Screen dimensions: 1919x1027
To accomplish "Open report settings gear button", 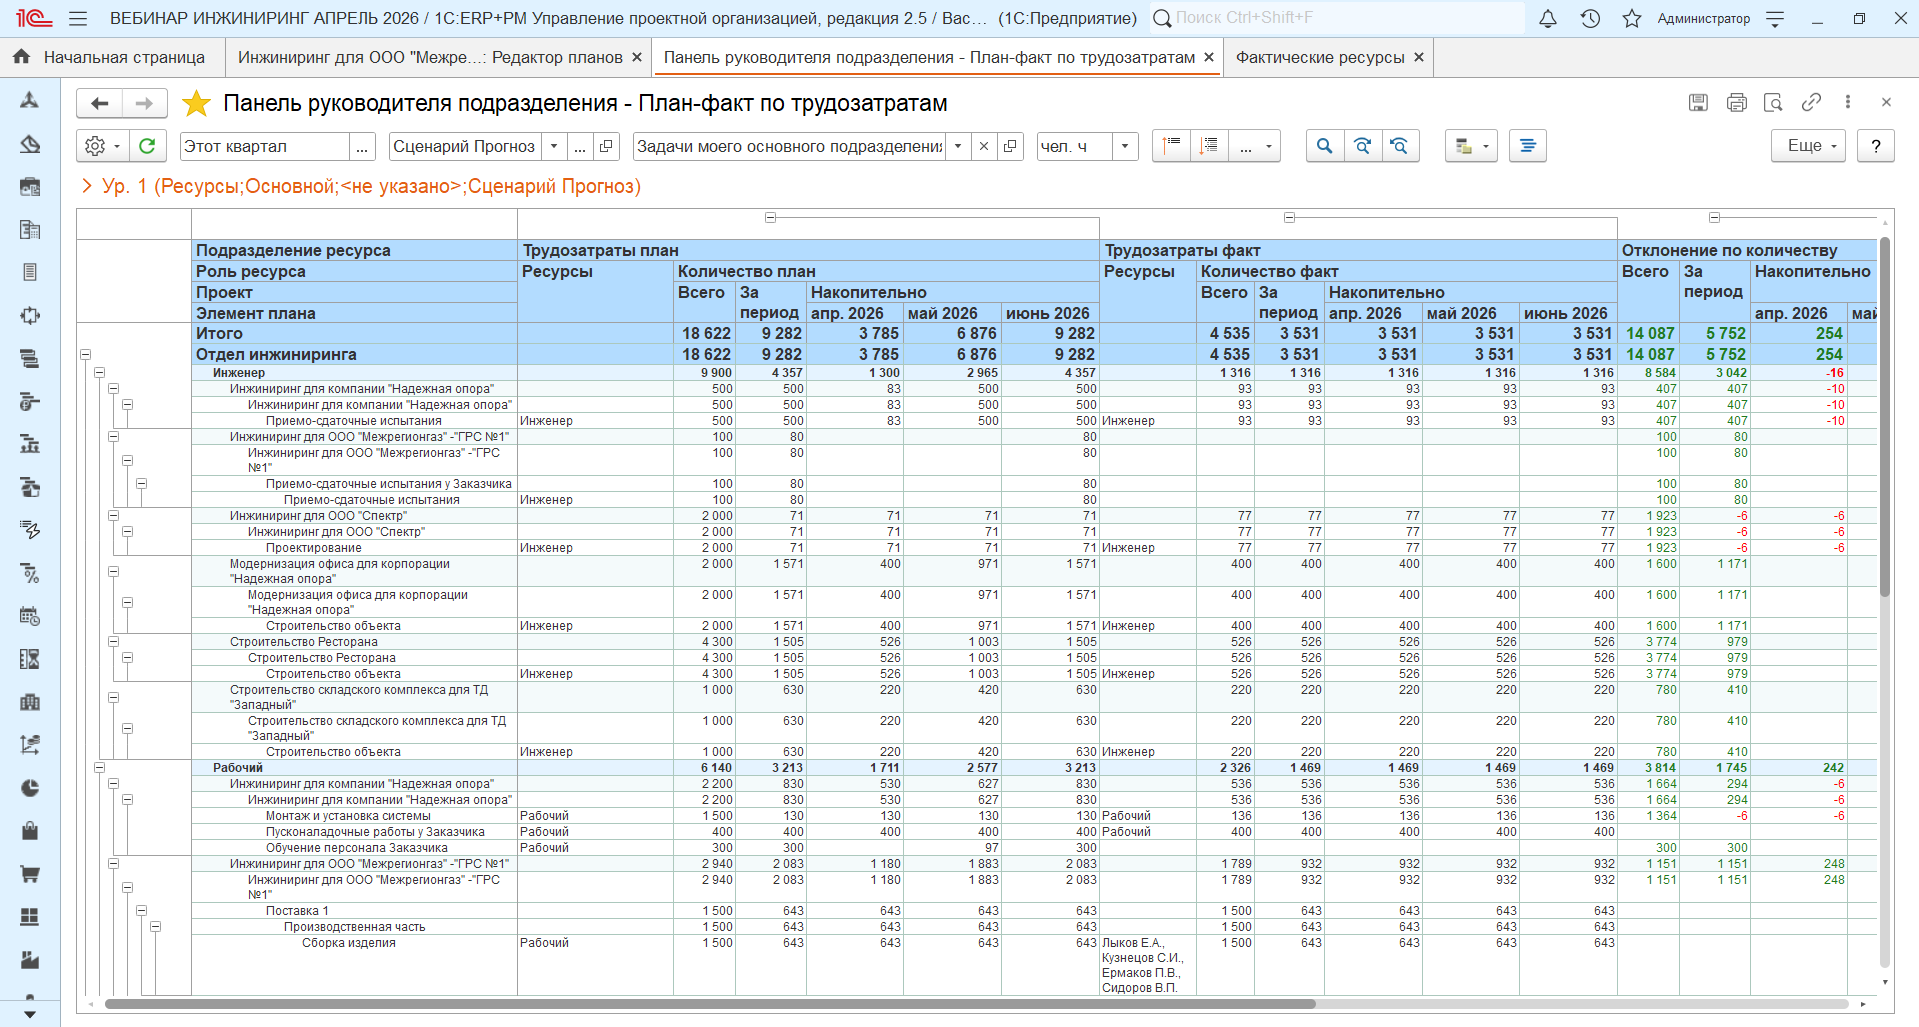I will click(x=102, y=146).
